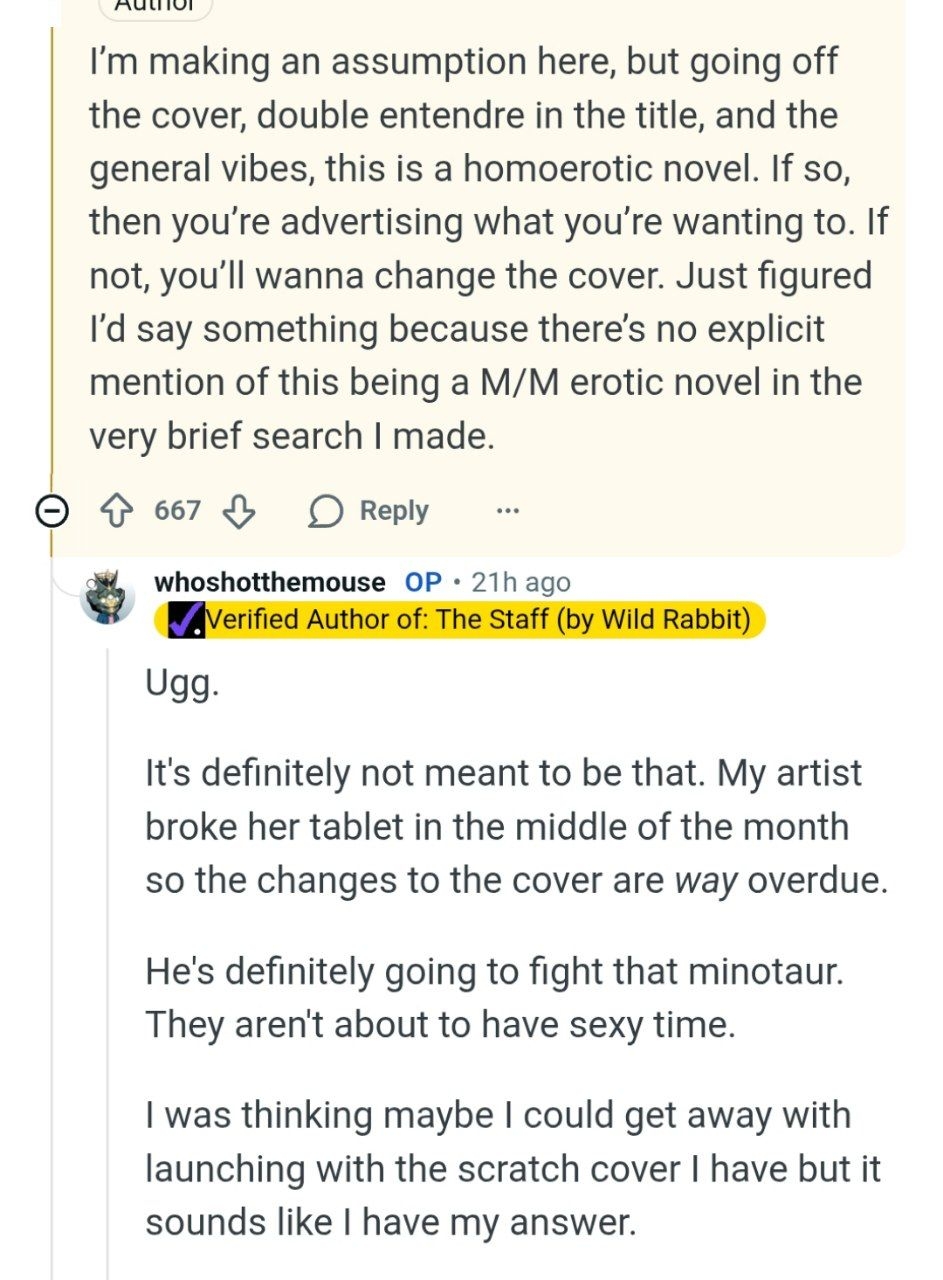
Task: Open whoshotthemouse's avatar picture
Action: click(107, 597)
